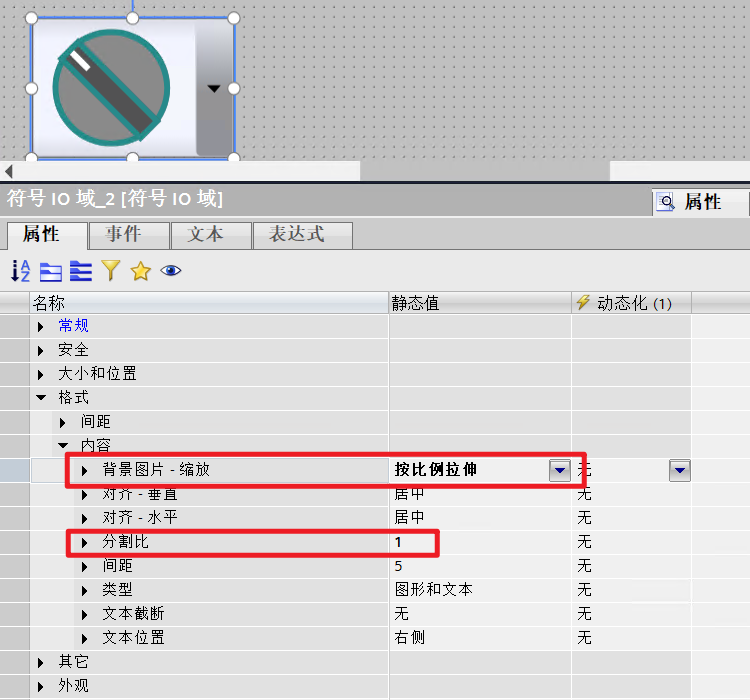The width and height of the screenshot is (750, 700).
Task: Click the collapse all categories icon
Action: [51, 271]
